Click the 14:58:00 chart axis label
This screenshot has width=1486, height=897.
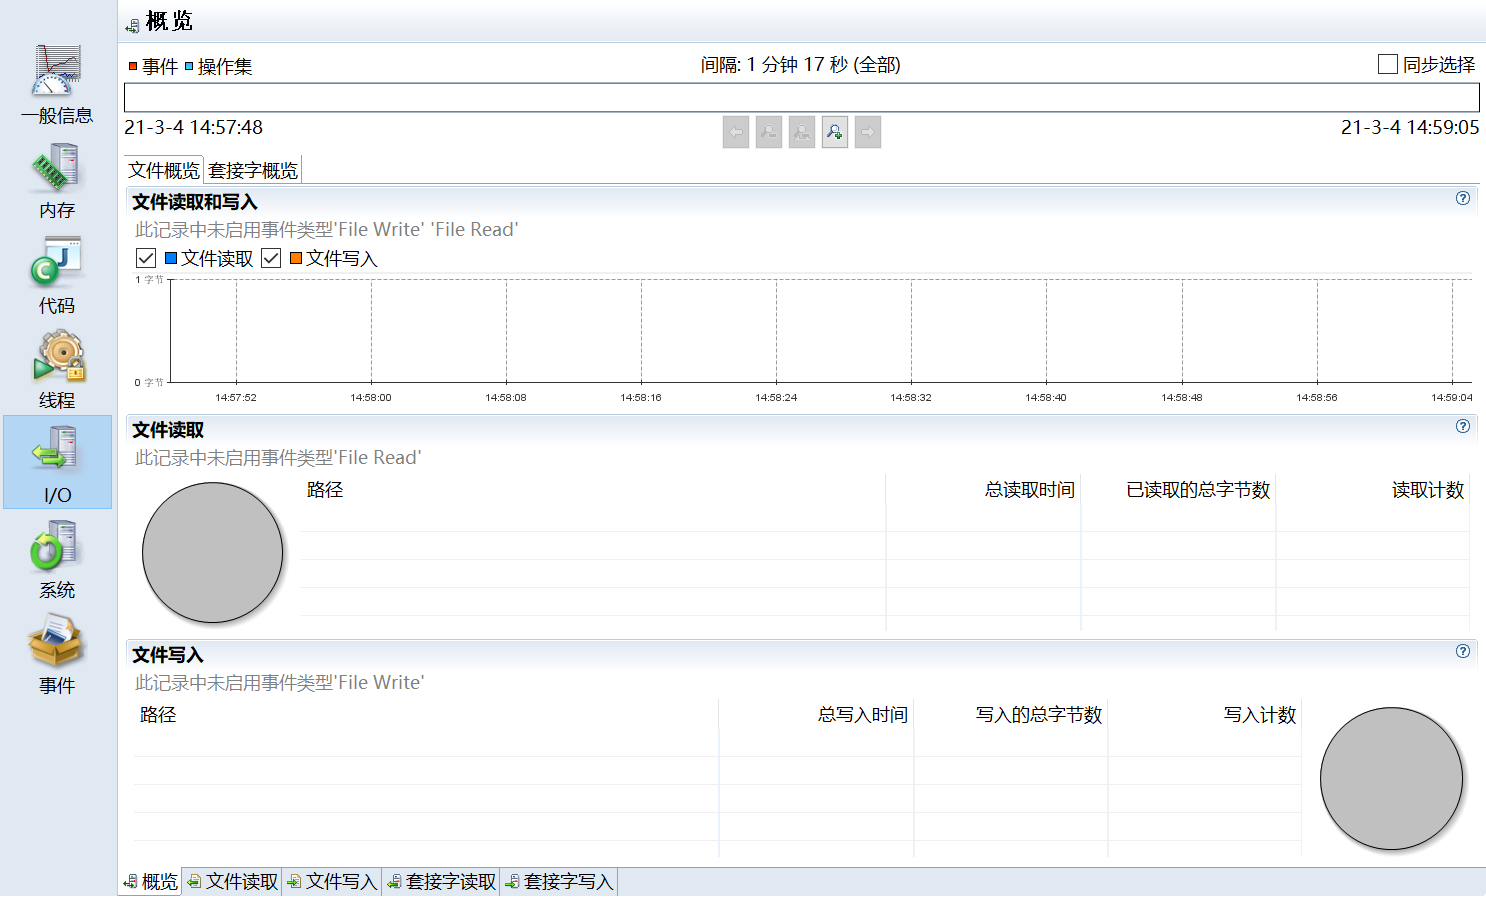[x=371, y=398]
